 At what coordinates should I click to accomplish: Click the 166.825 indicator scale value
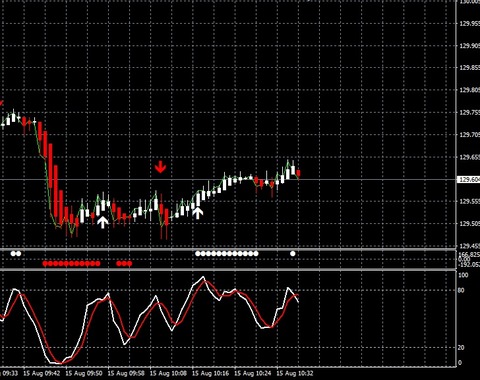[x=470, y=255]
